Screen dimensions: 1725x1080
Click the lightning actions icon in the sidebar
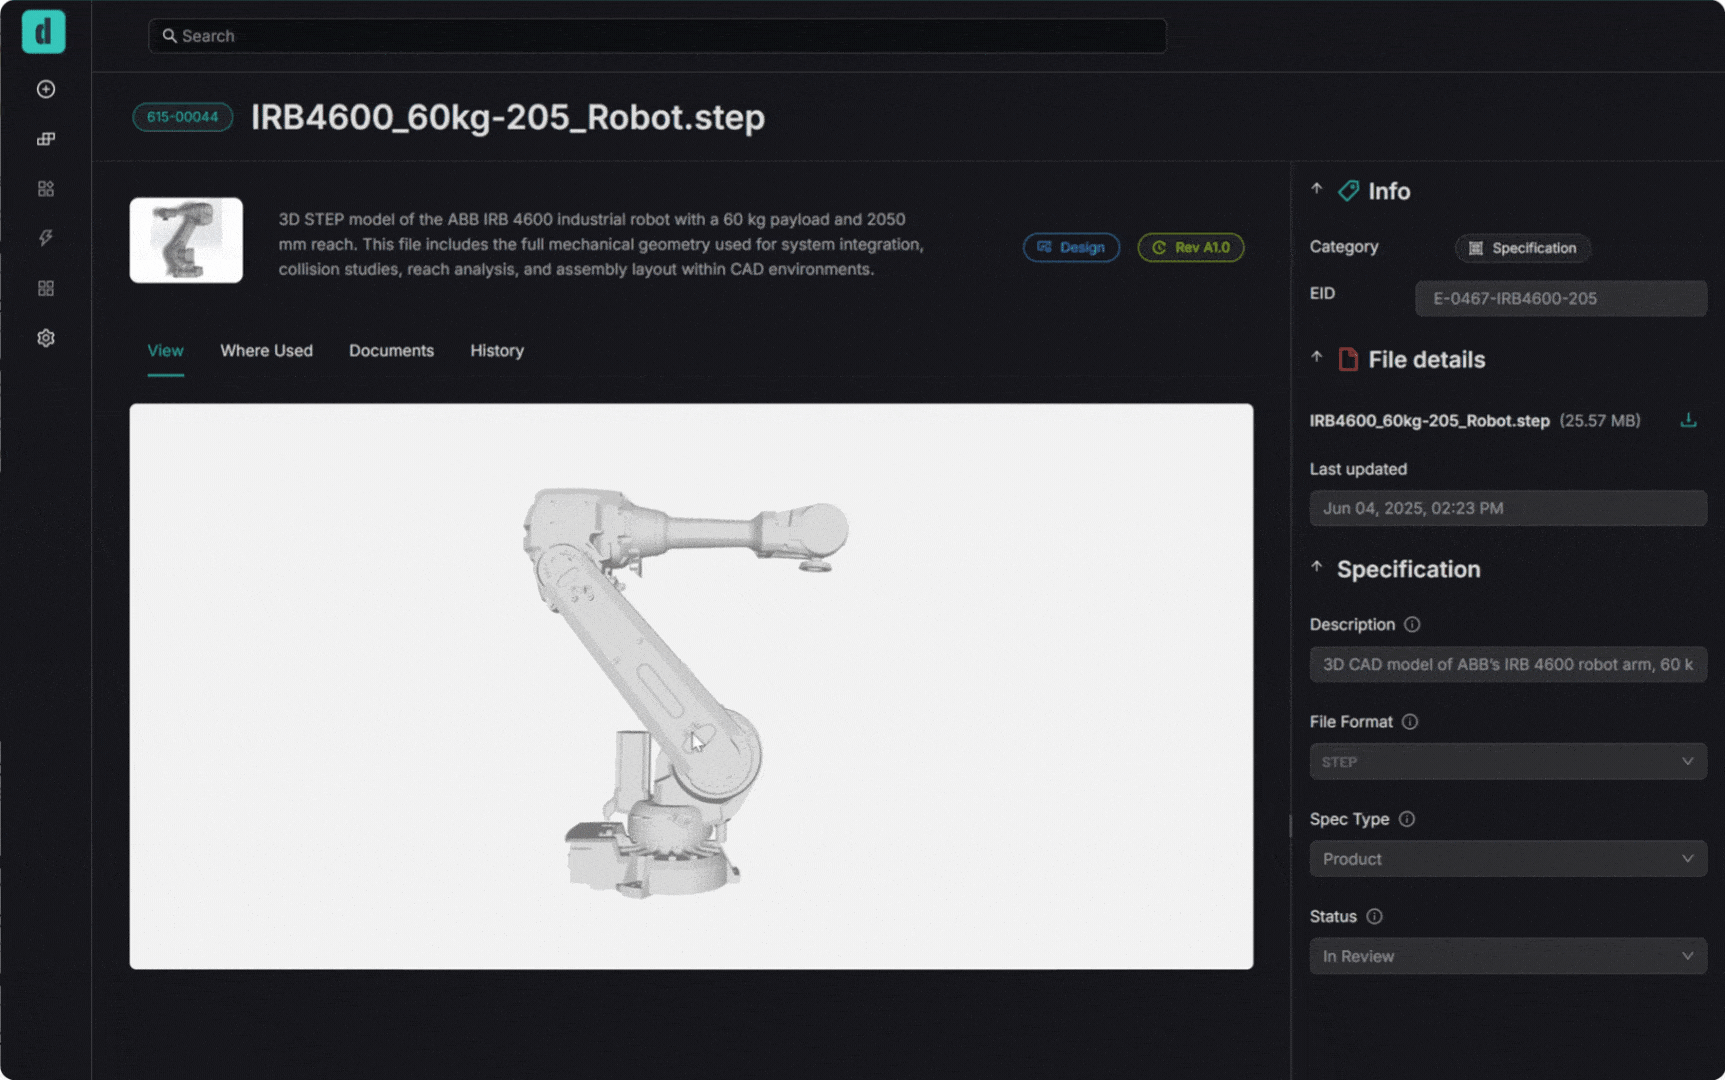[45, 237]
